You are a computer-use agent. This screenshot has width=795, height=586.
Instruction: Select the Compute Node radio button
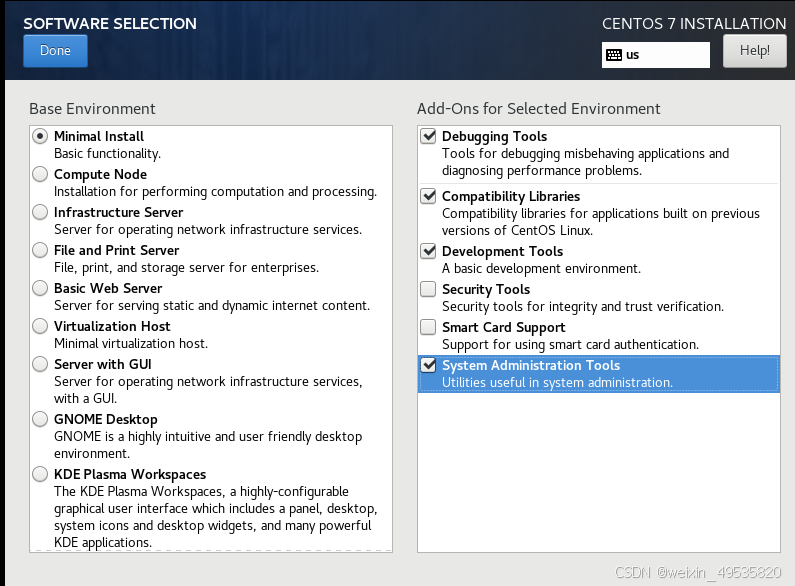click(40, 174)
